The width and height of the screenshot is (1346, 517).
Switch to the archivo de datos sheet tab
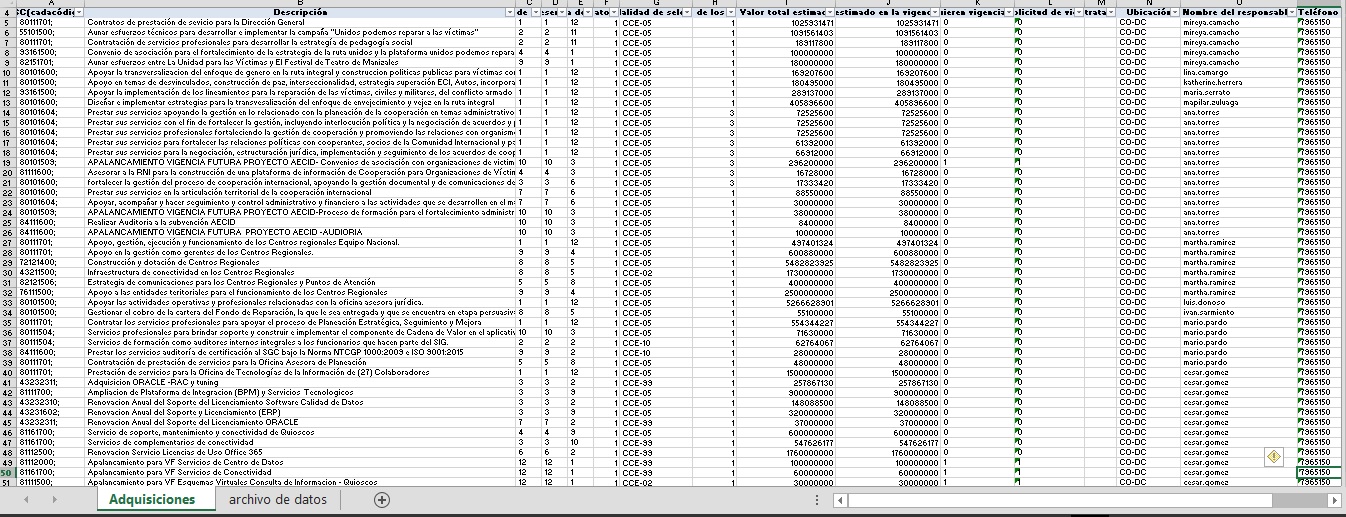[277, 499]
